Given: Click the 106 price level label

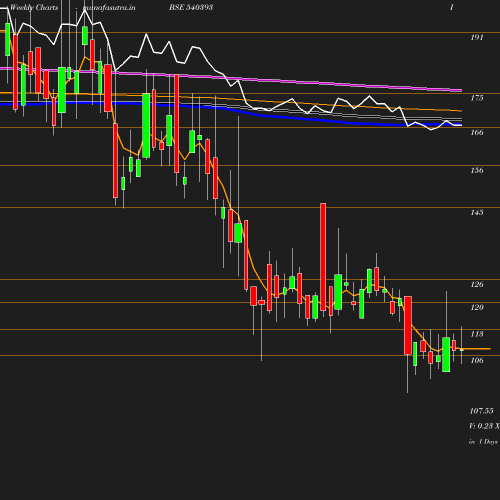Looking at the screenshot, I should tap(477, 360).
